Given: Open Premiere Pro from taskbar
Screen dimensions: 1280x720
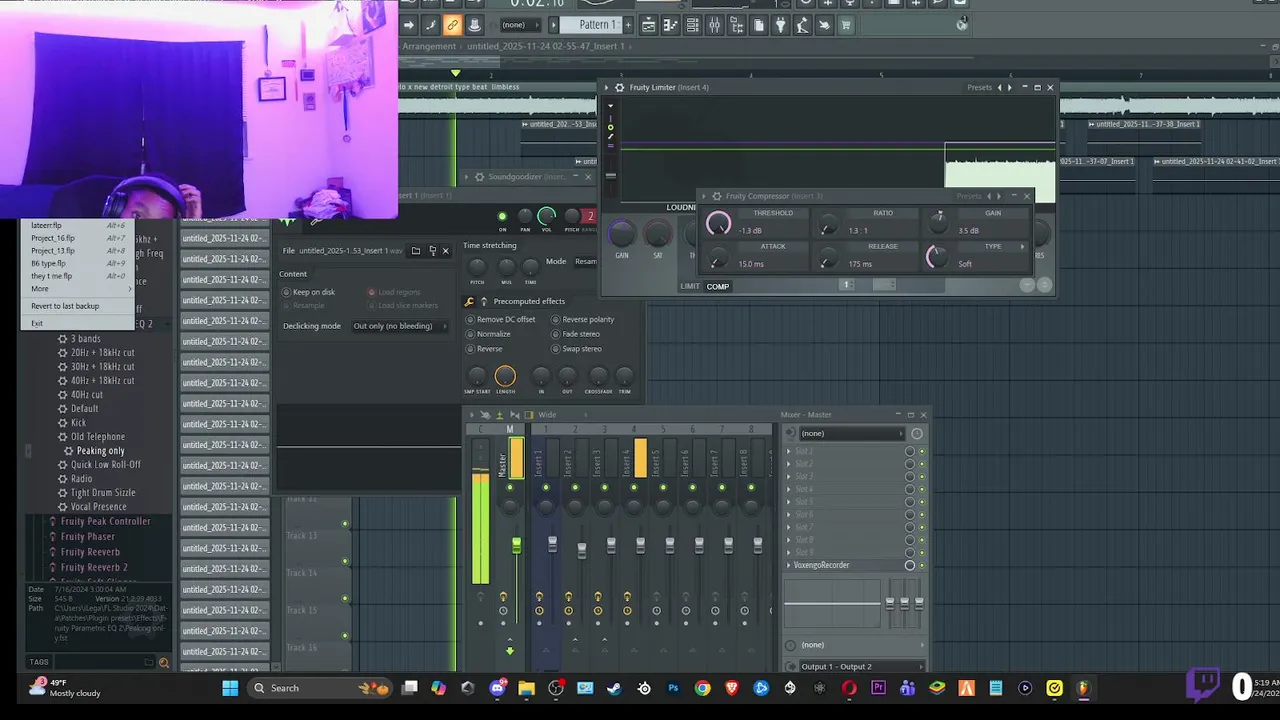Looking at the screenshot, I should point(879,688).
